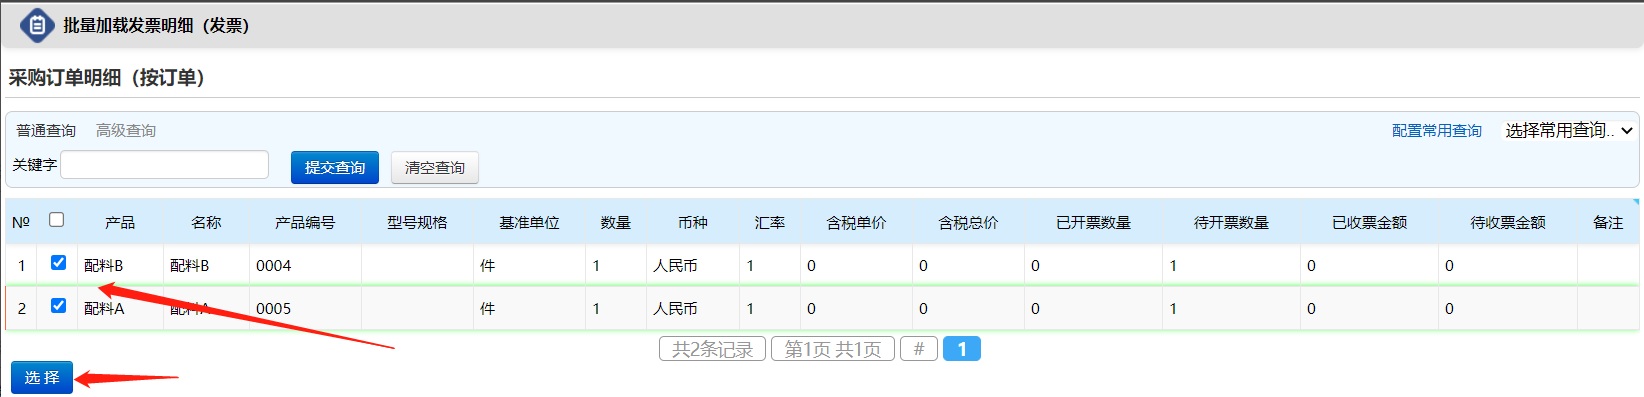Click the 清空查询 button
This screenshot has width=1644, height=397.
click(x=435, y=168)
